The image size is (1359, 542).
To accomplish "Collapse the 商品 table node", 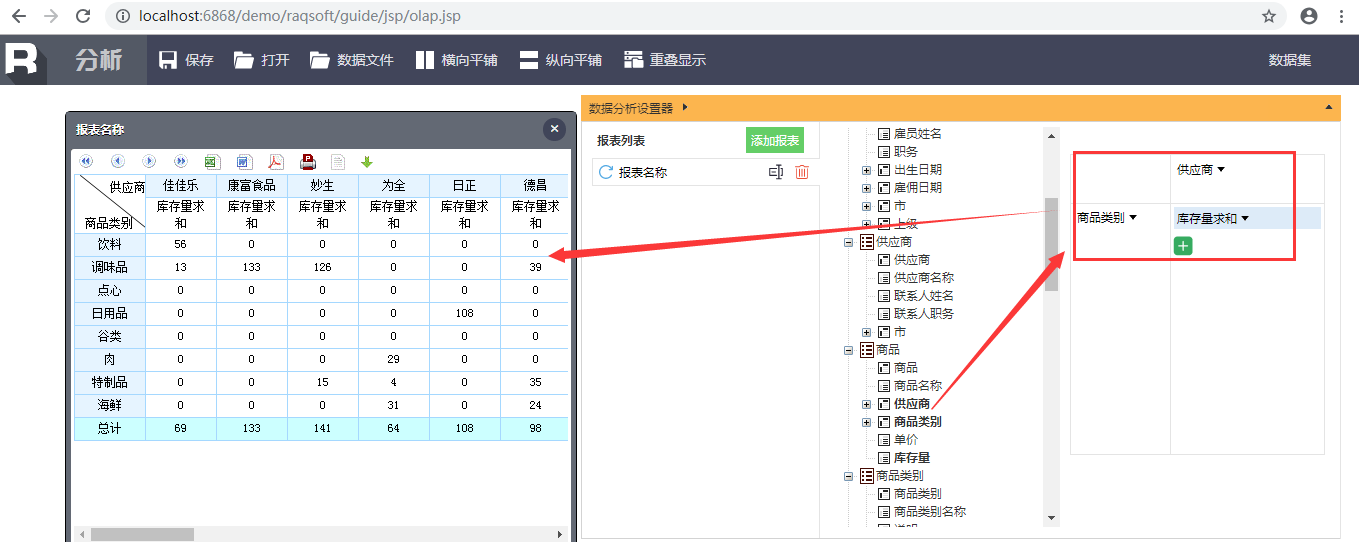I will [848, 350].
